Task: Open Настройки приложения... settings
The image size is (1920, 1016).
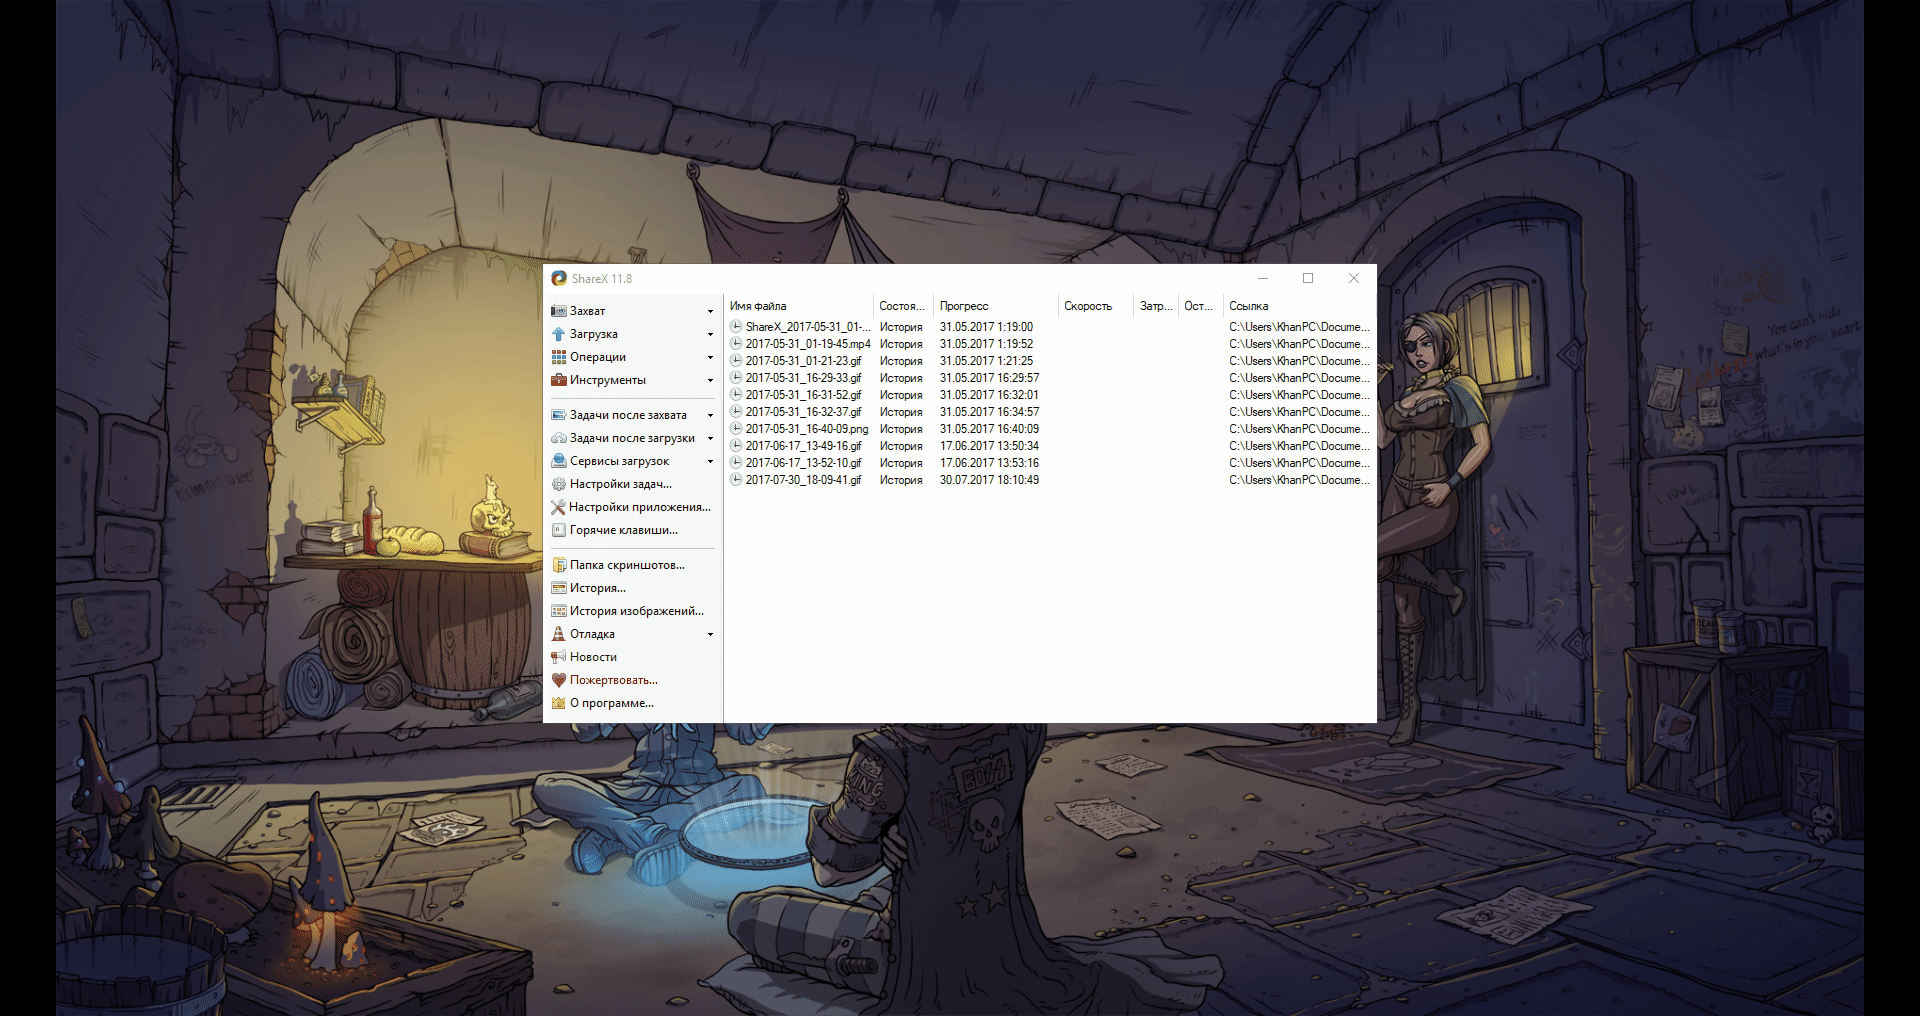Action: tap(632, 507)
